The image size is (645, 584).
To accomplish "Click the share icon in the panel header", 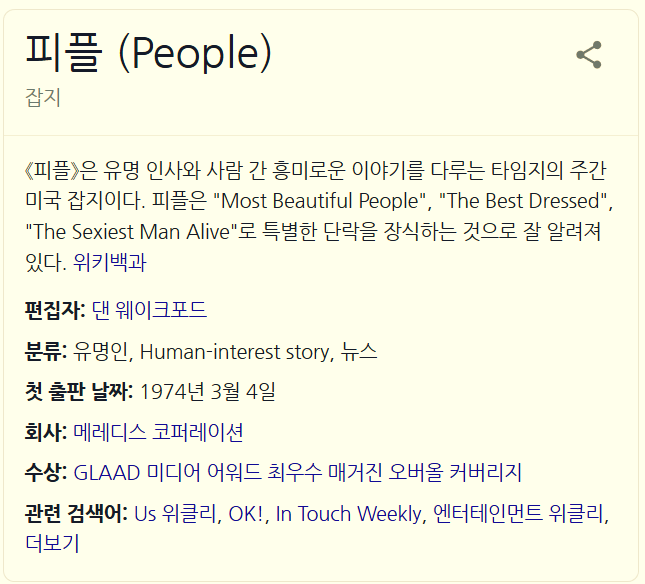I will point(589,55).
